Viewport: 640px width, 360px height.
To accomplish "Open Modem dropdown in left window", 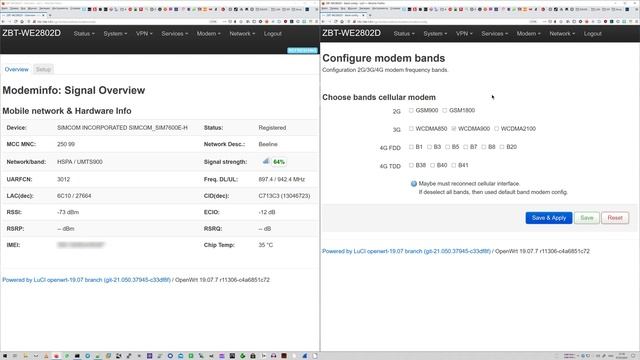I will tap(208, 34).
